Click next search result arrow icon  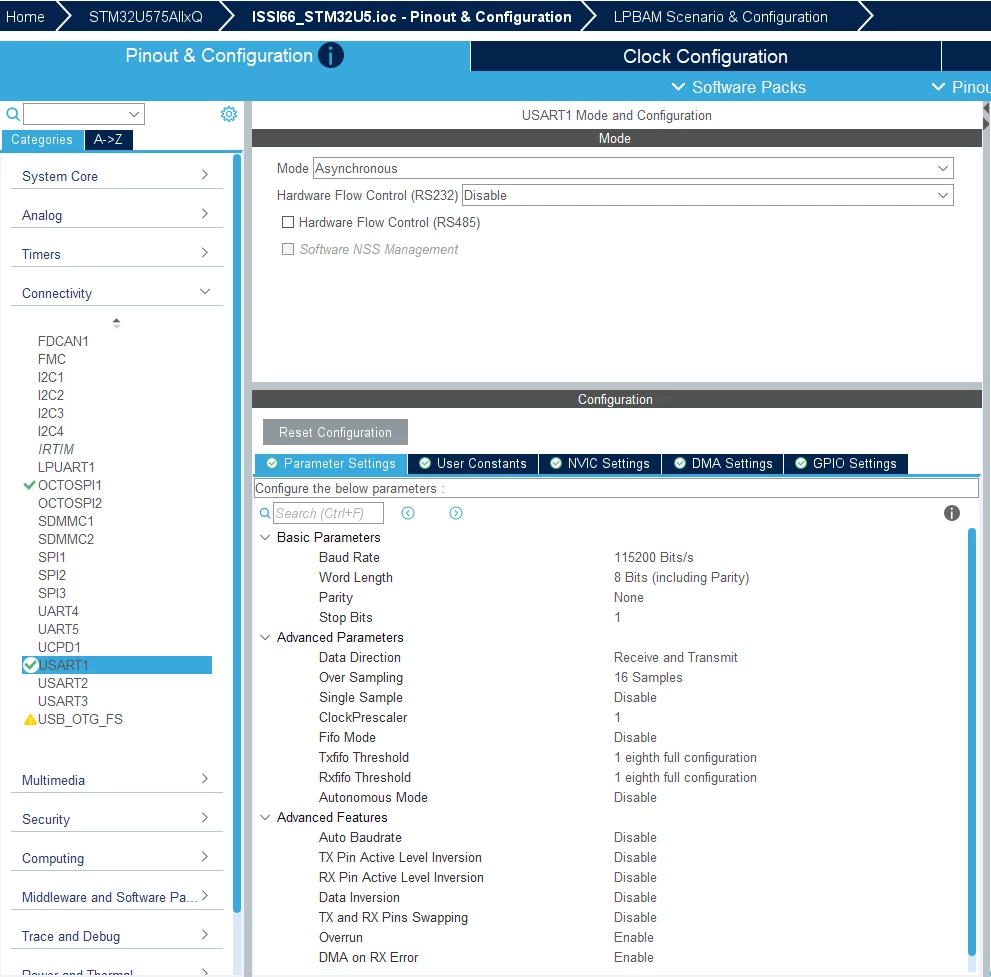pos(456,513)
